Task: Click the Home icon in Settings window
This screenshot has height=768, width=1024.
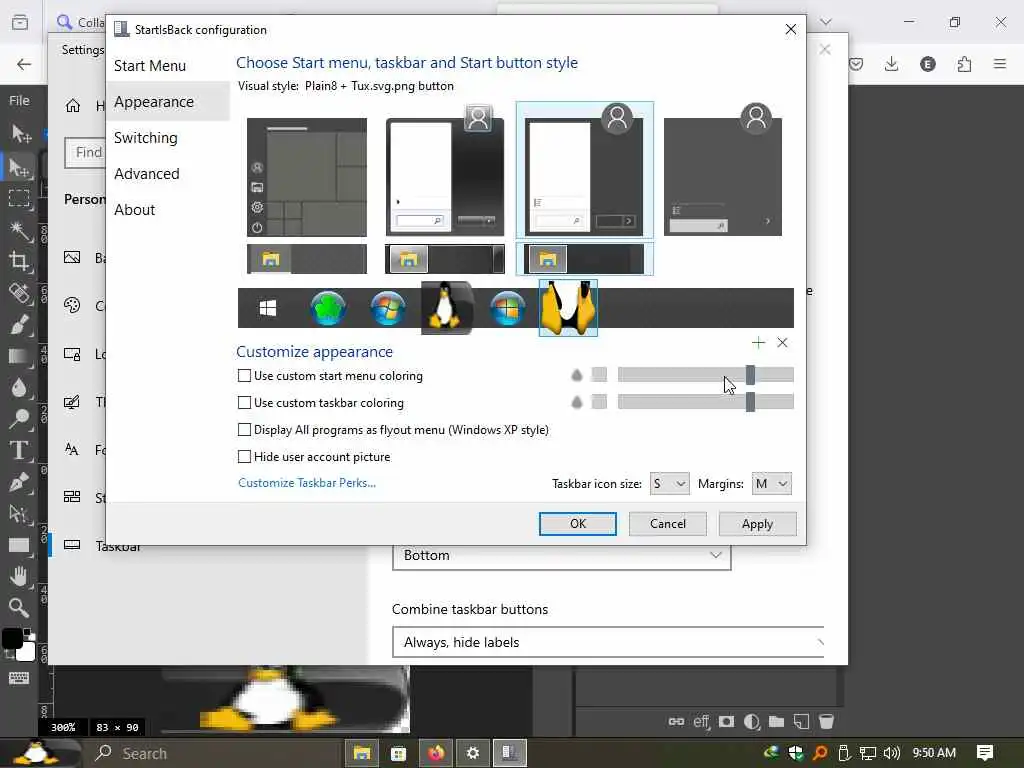Action: pos(73,106)
